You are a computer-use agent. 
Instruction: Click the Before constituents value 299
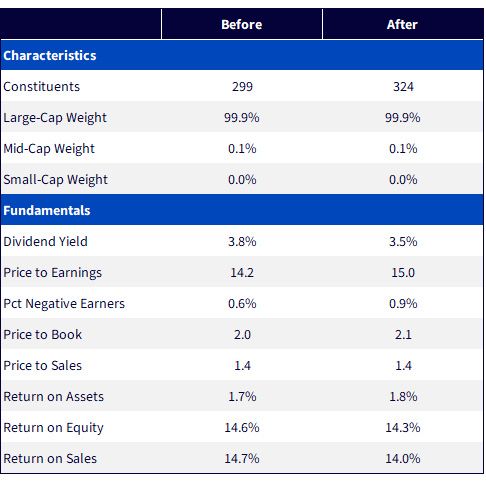click(242, 87)
